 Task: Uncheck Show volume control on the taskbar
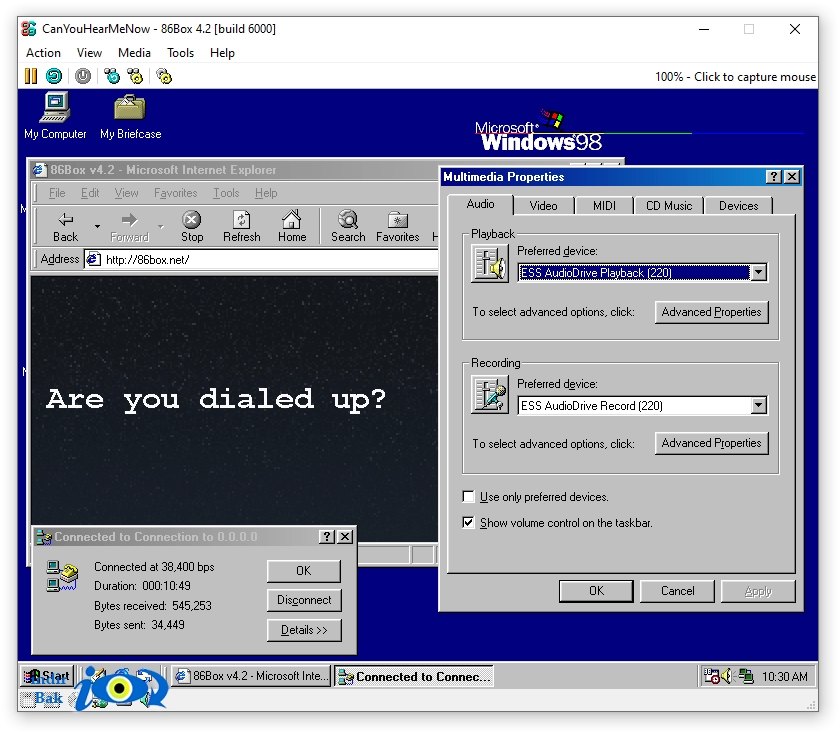tap(468, 522)
